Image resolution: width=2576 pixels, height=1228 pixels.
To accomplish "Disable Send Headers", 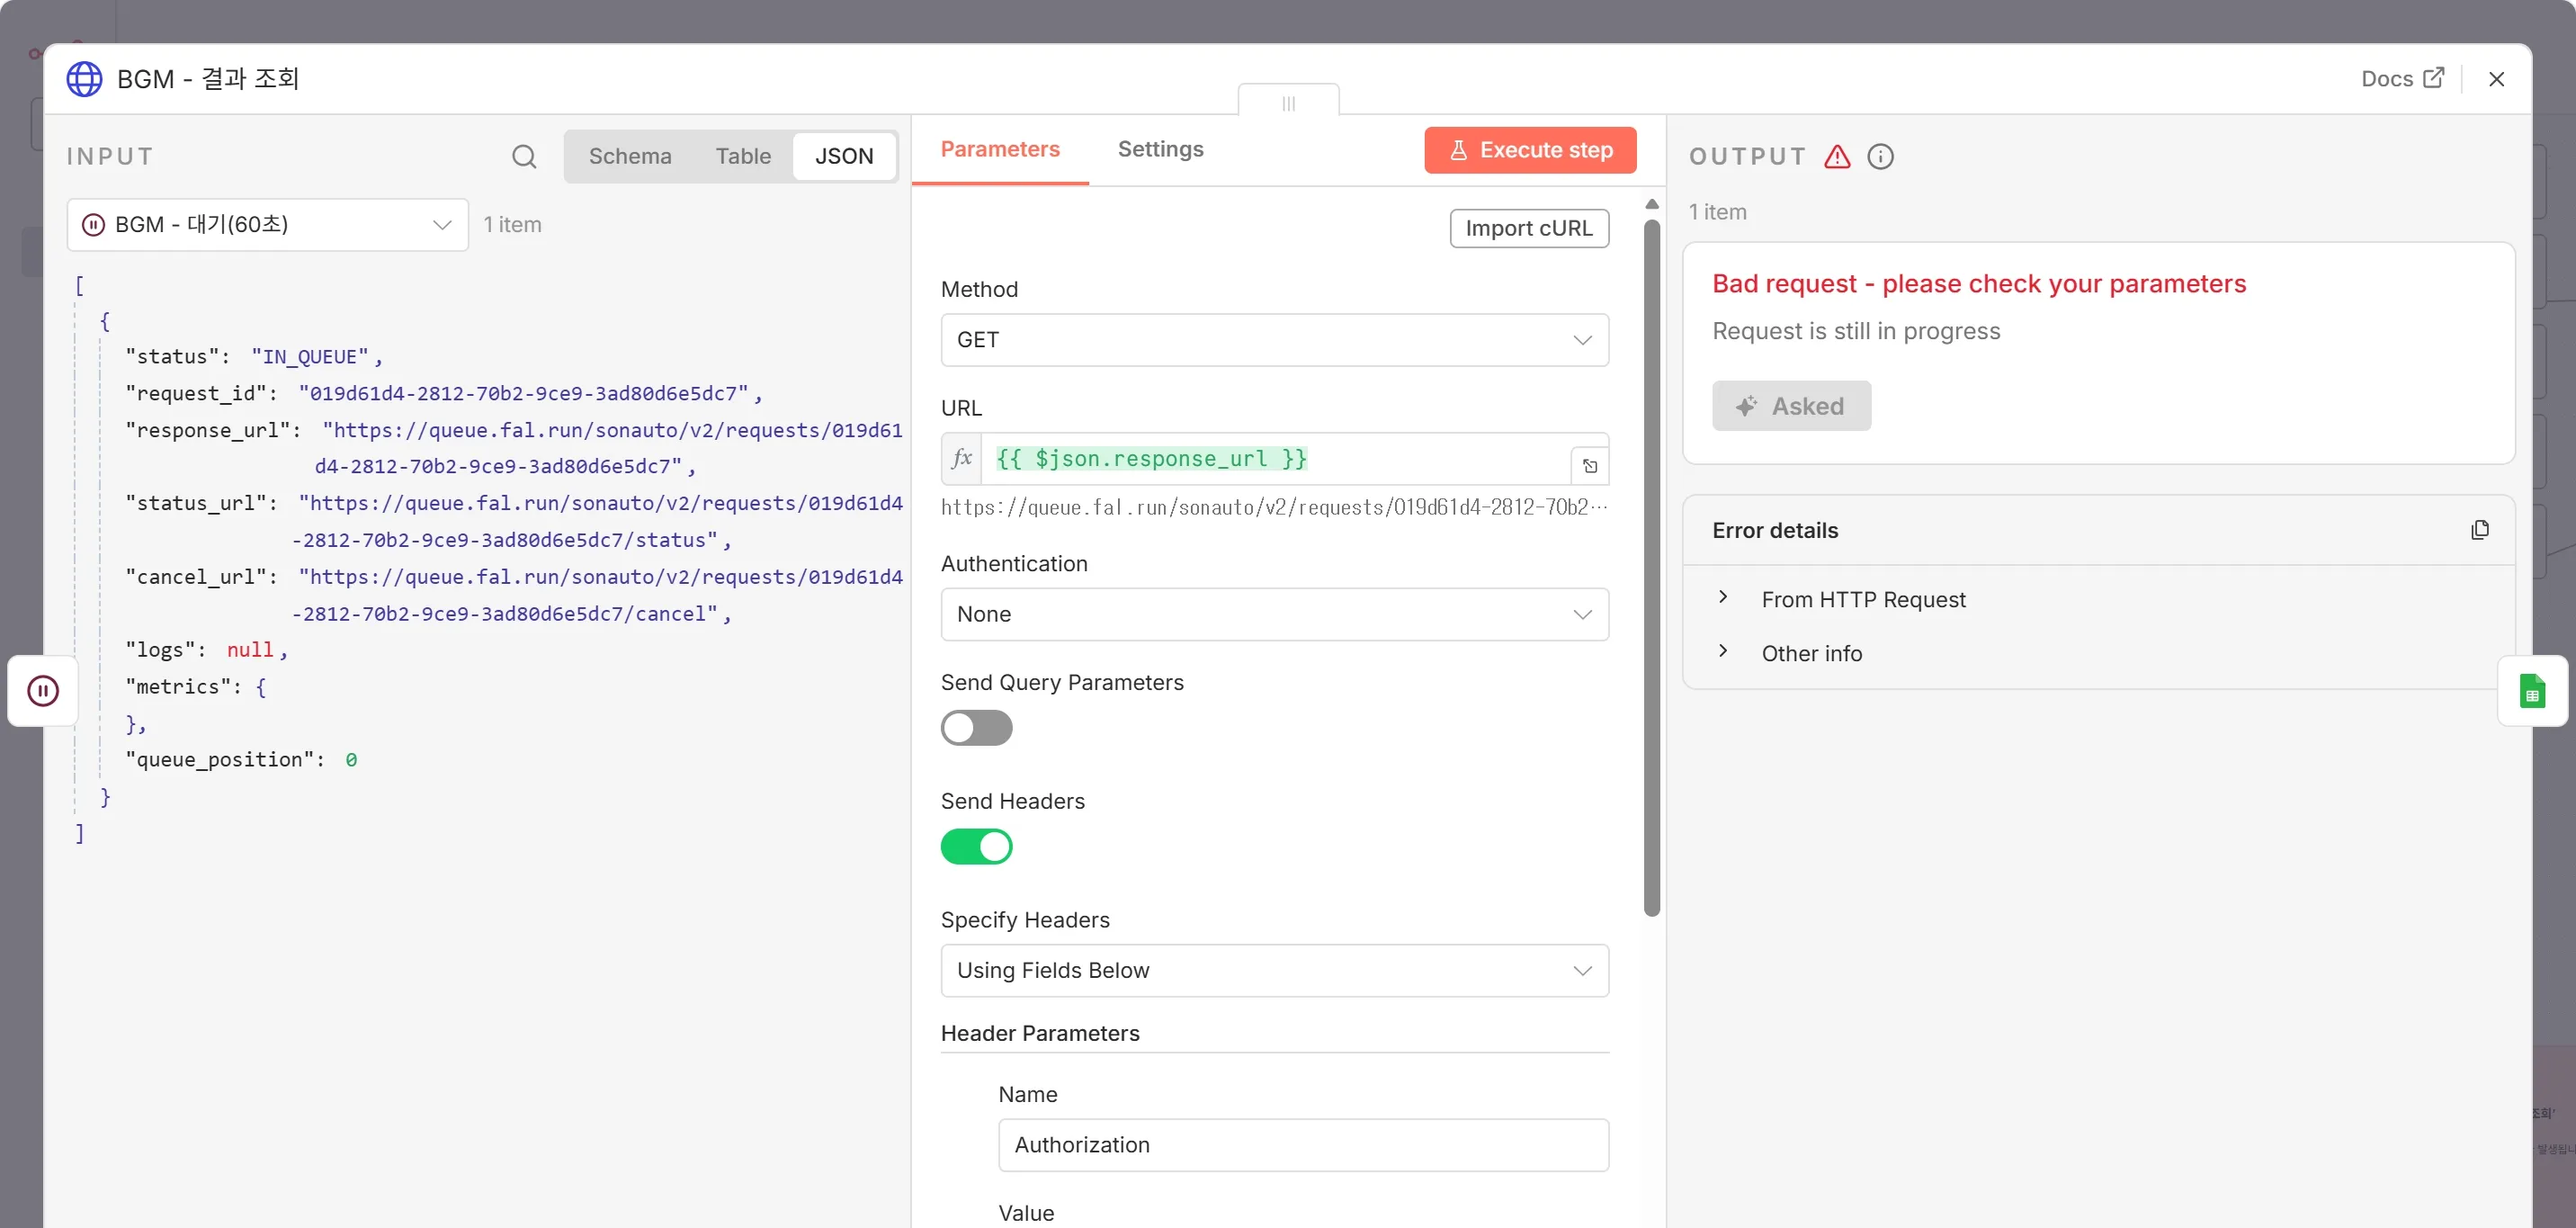I will [x=977, y=846].
